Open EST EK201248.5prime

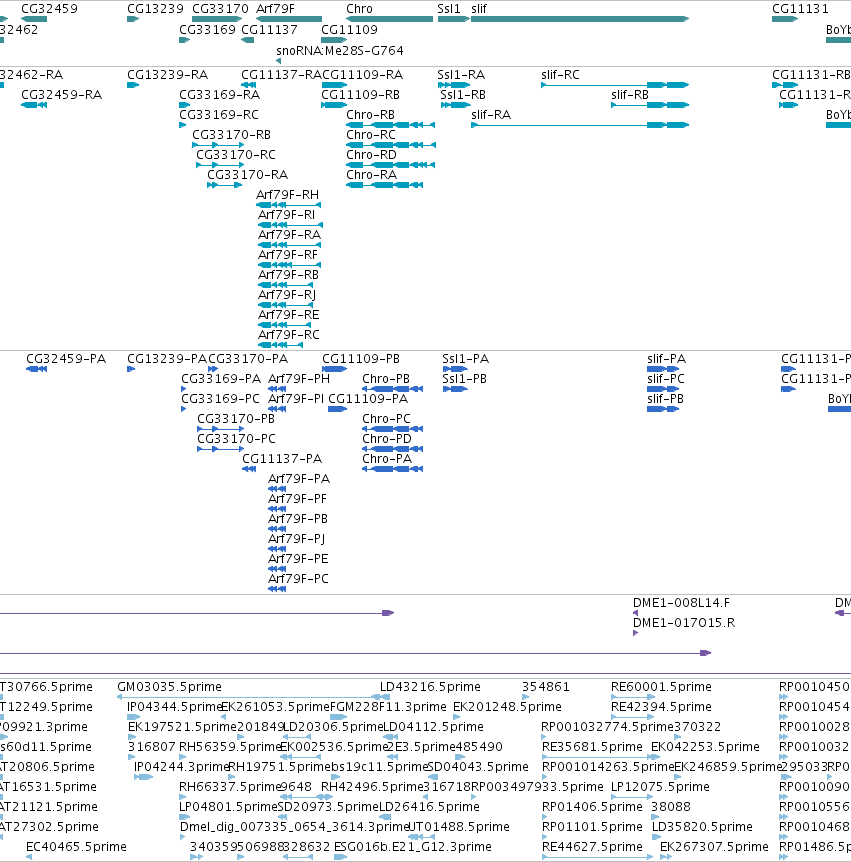(x=507, y=706)
